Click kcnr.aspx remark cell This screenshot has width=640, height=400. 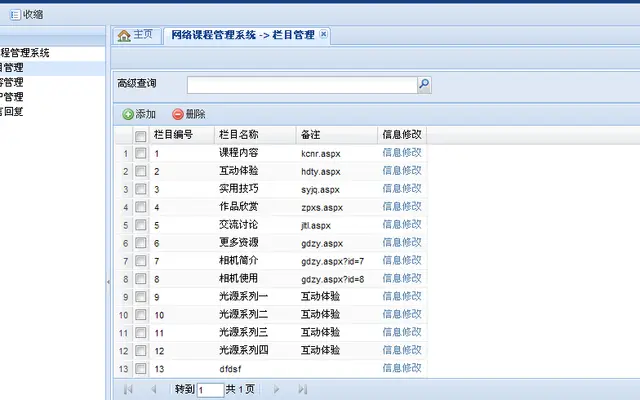coord(321,154)
